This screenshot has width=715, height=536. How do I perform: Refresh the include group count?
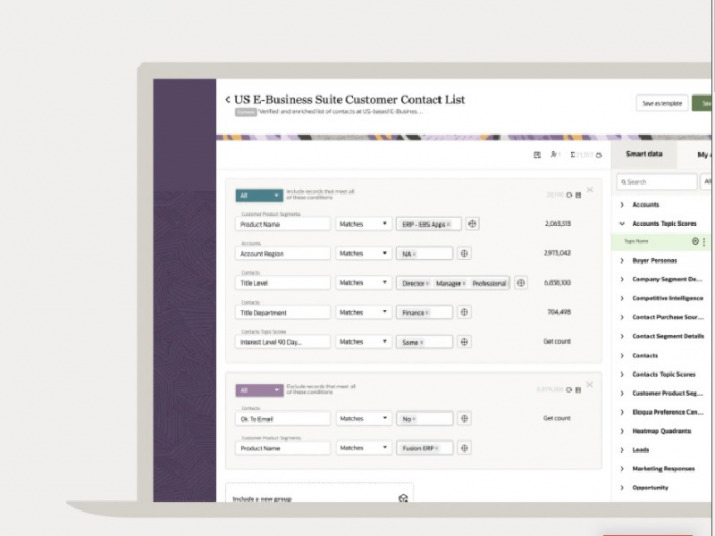569,195
